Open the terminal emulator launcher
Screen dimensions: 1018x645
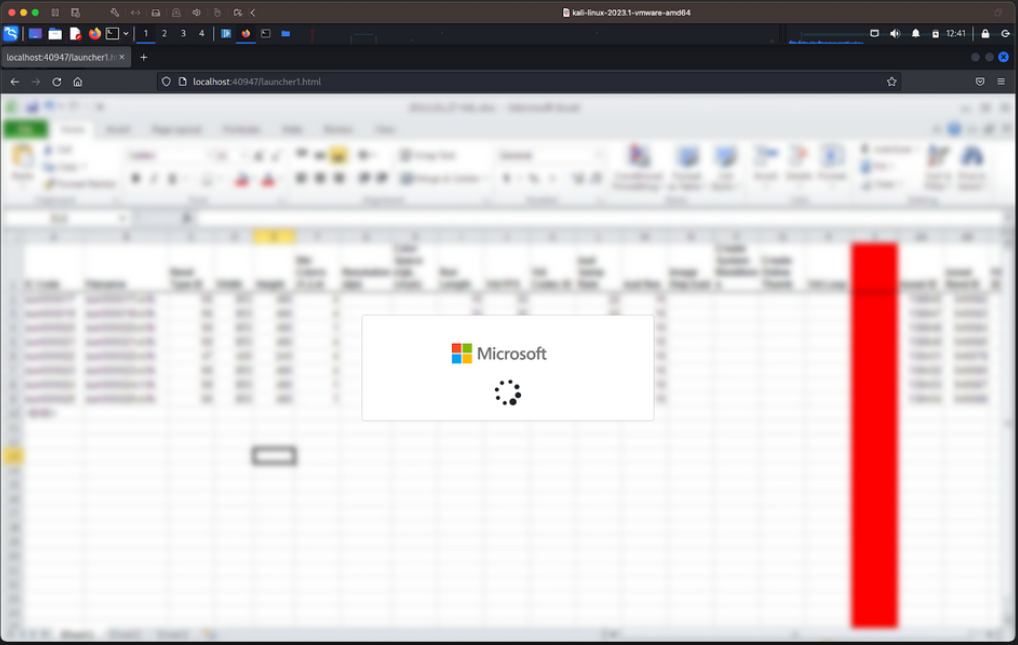[x=112, y=33]
